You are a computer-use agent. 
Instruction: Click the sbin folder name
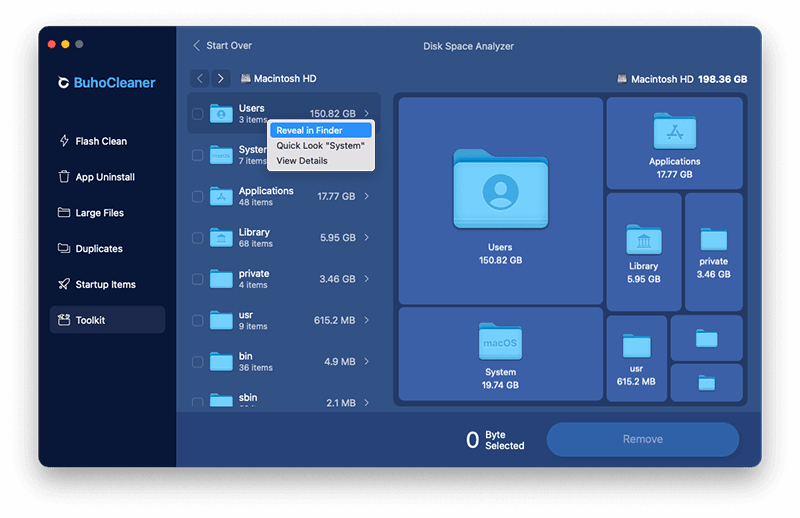248,397
